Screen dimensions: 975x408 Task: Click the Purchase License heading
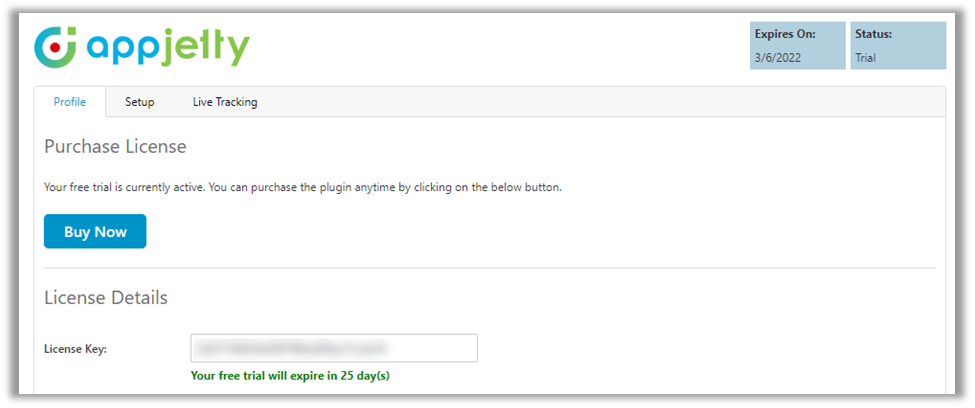click(x=115, y=147)
